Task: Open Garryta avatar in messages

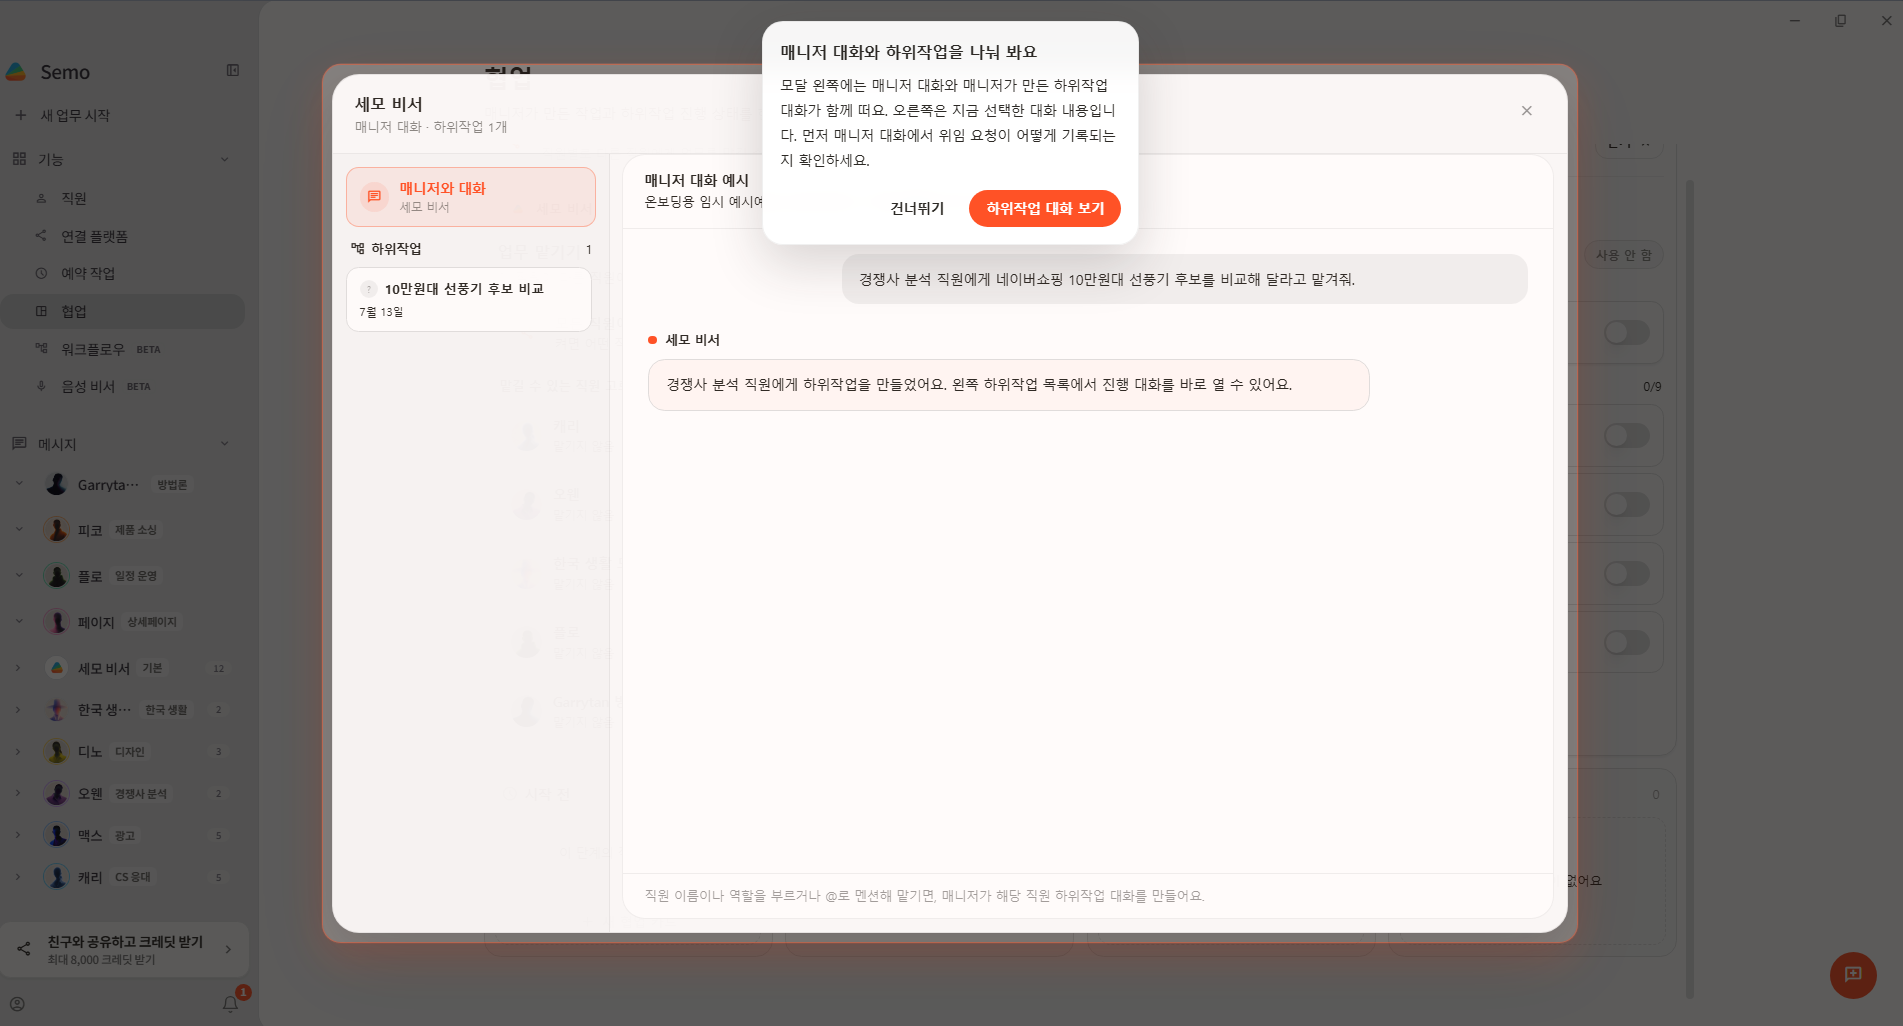Action: (x=57, y=484)
